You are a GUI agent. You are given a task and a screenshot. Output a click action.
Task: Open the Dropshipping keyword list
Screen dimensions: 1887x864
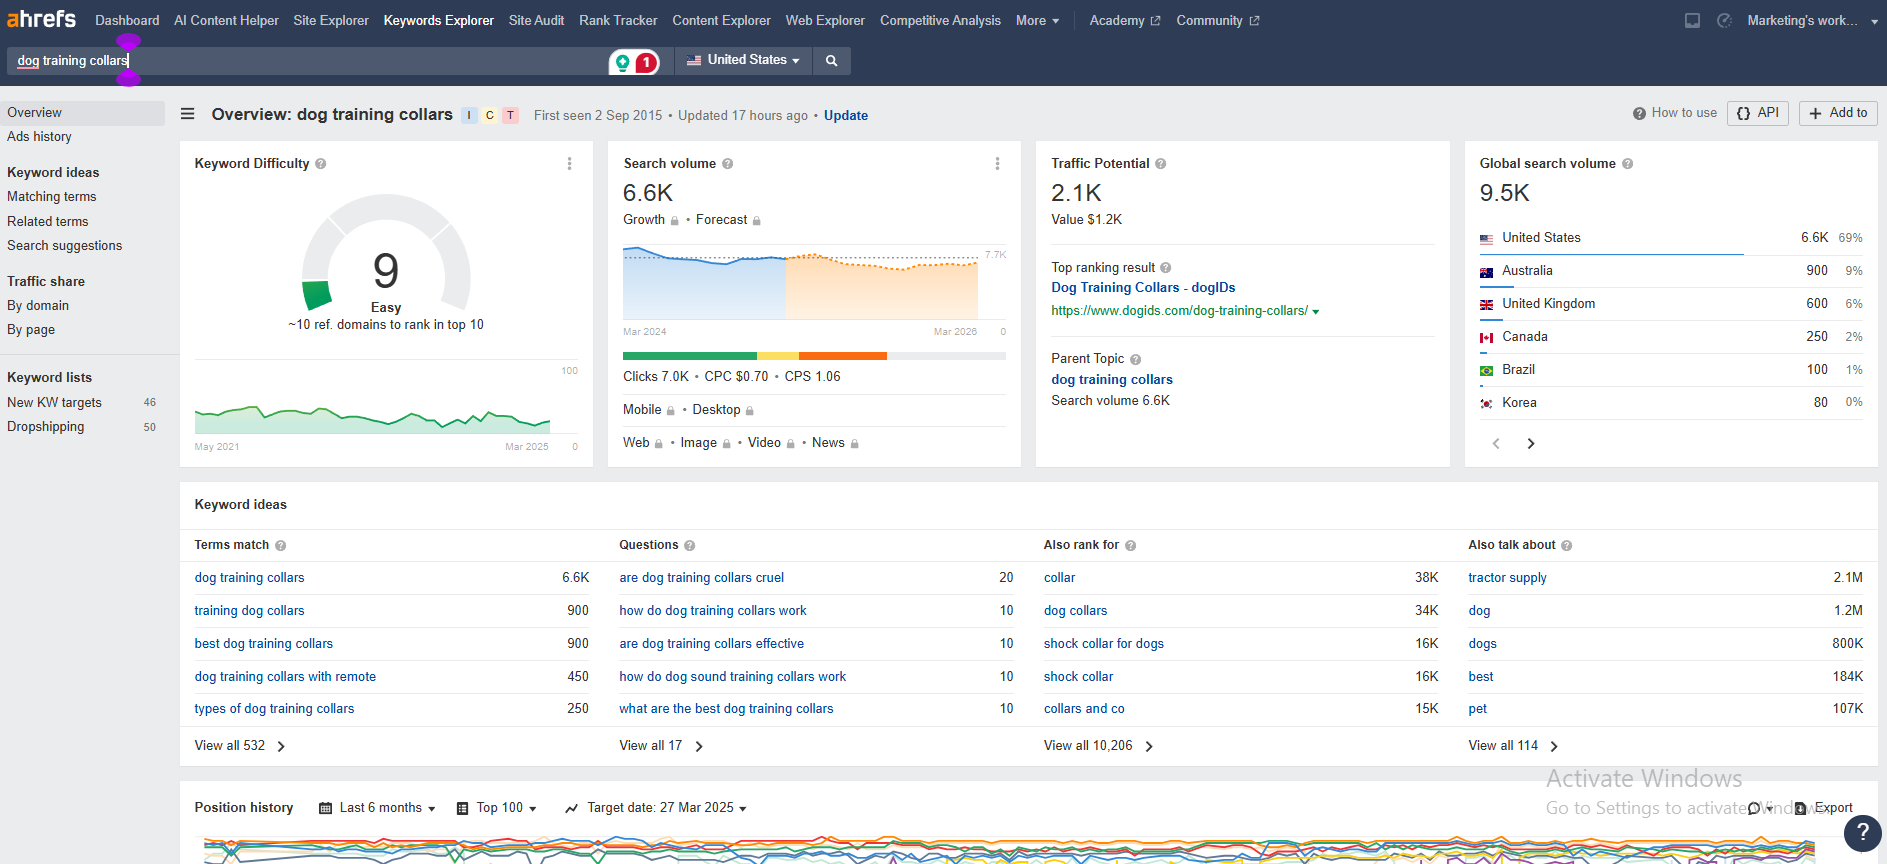[x=46, y=427]
